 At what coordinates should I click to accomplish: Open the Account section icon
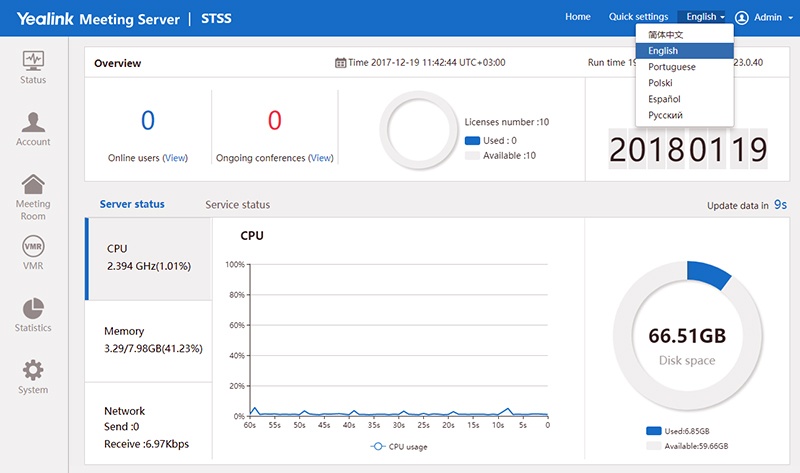33,122
